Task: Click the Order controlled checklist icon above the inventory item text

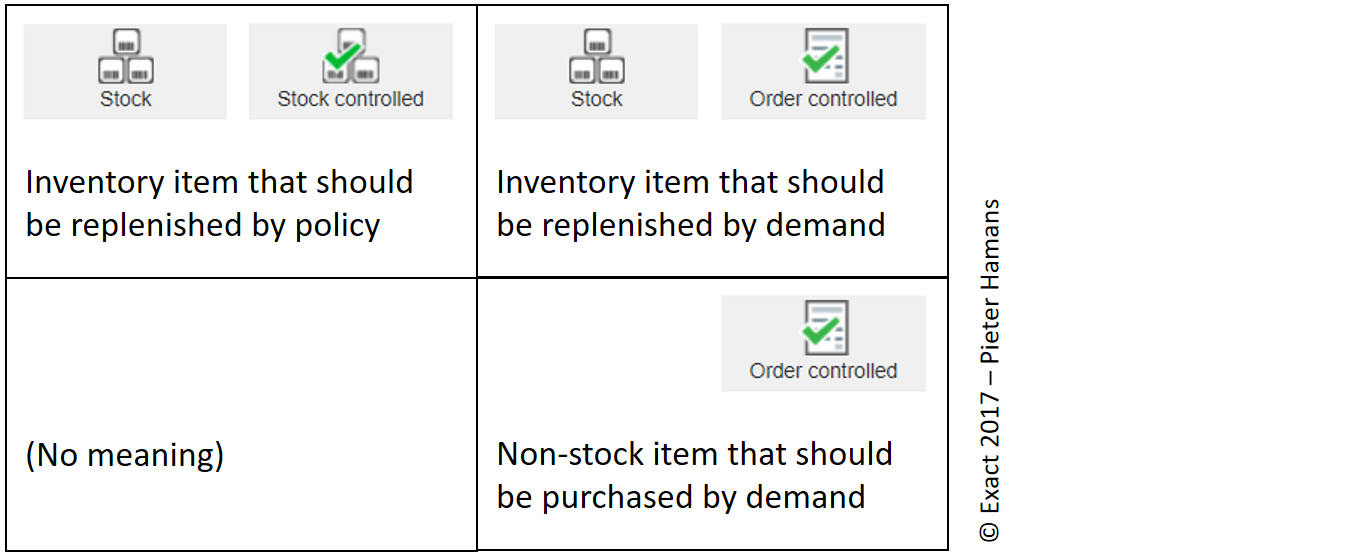Action: [x=824, y=56]
